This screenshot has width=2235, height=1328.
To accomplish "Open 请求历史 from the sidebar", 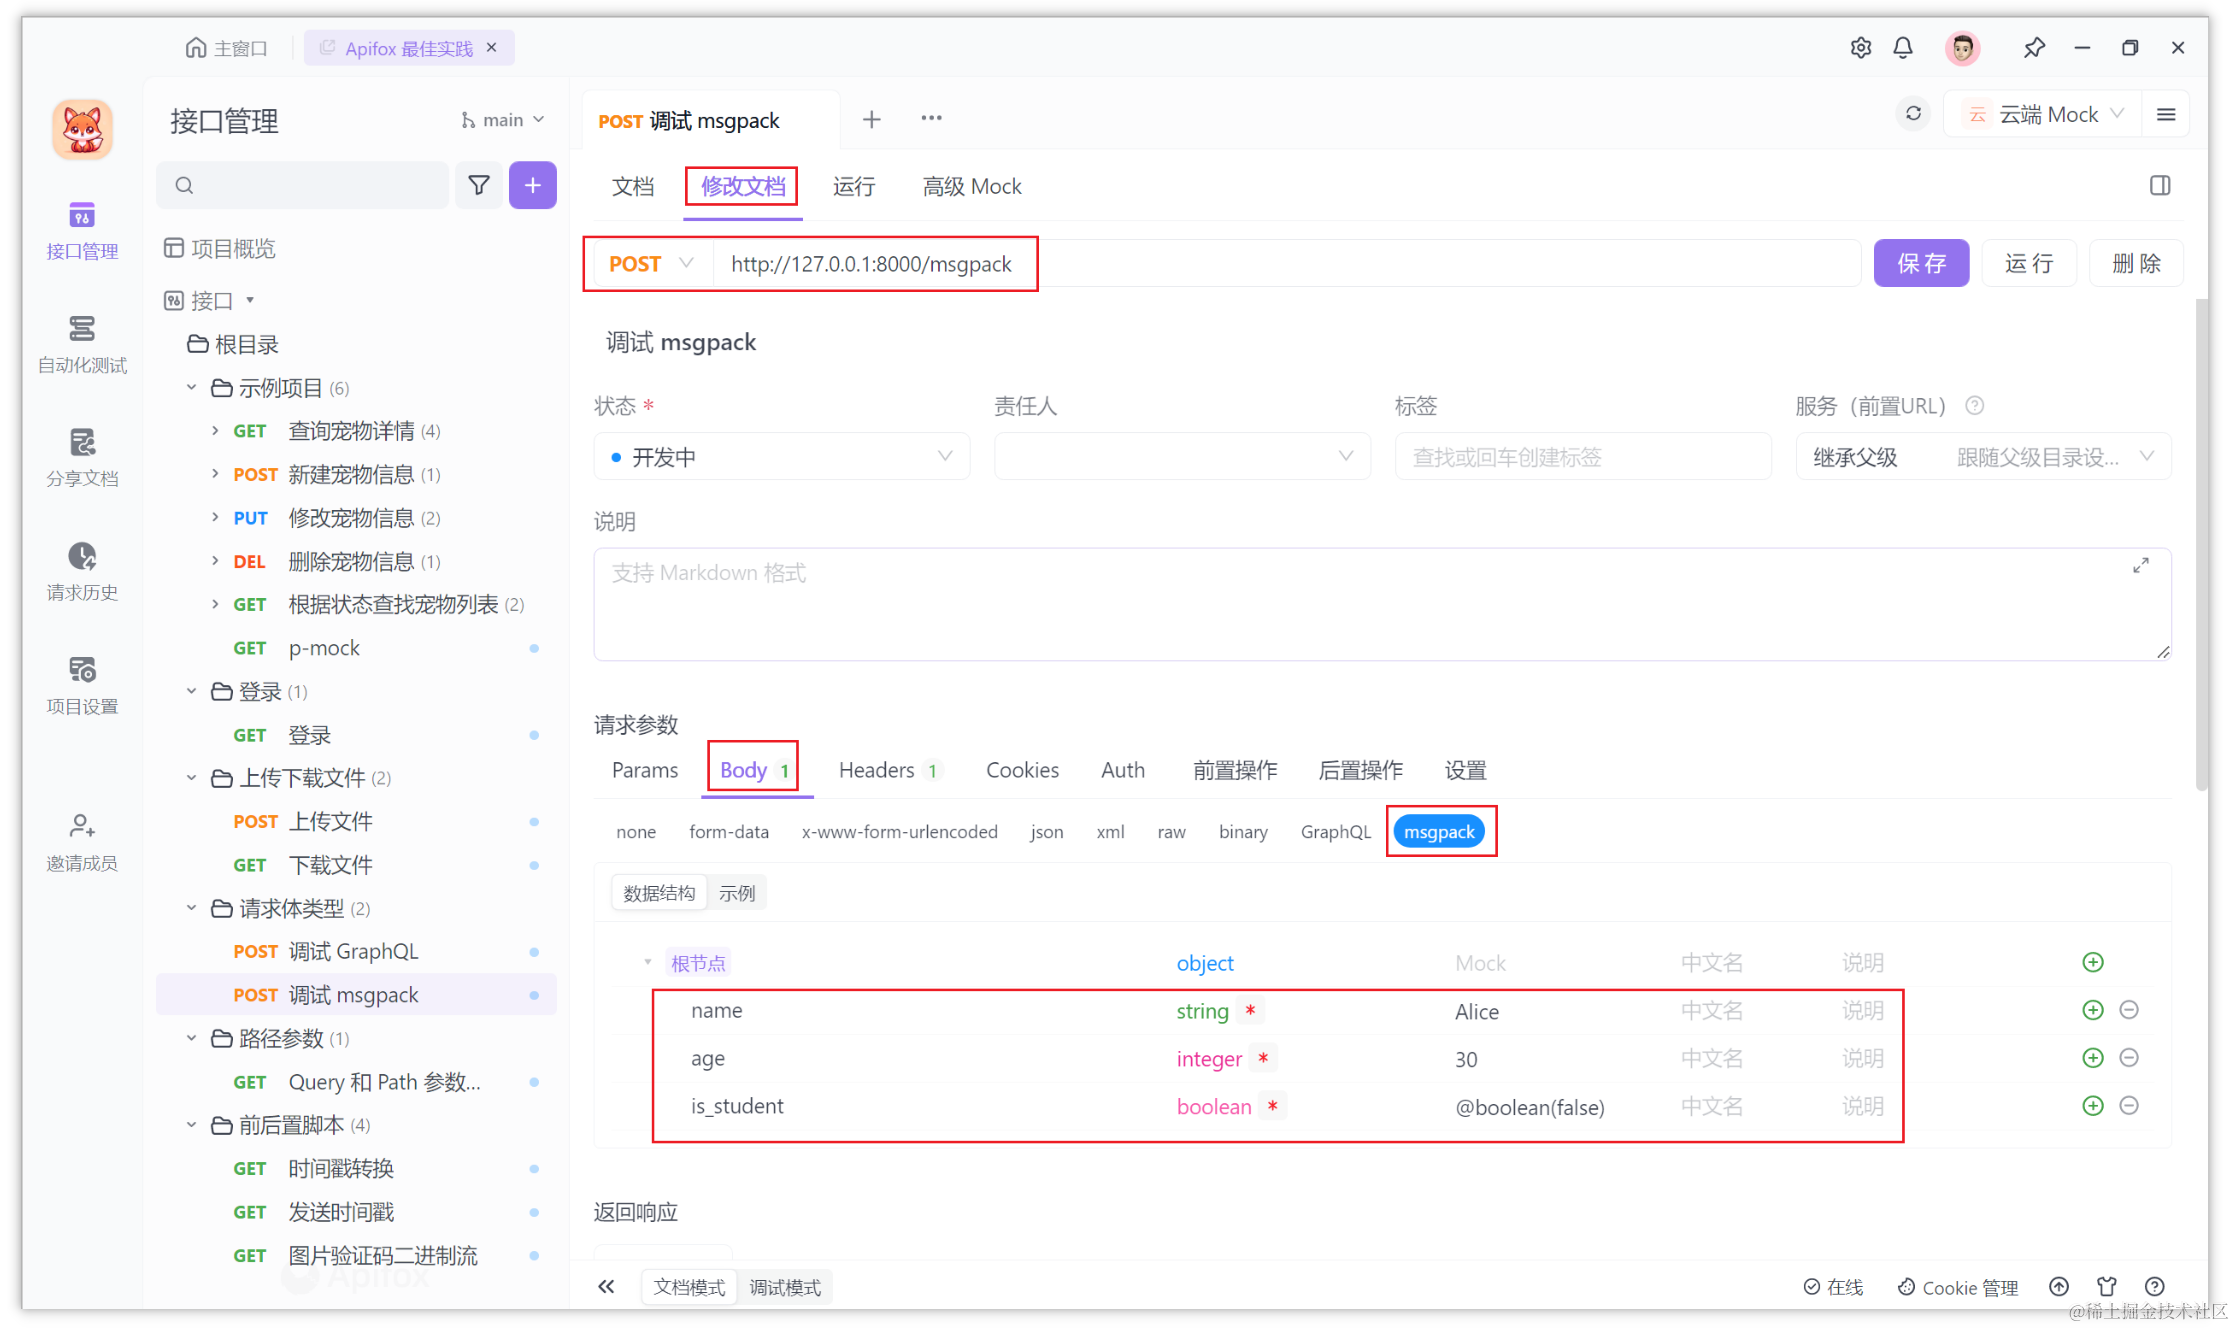I will coord(81,572).
